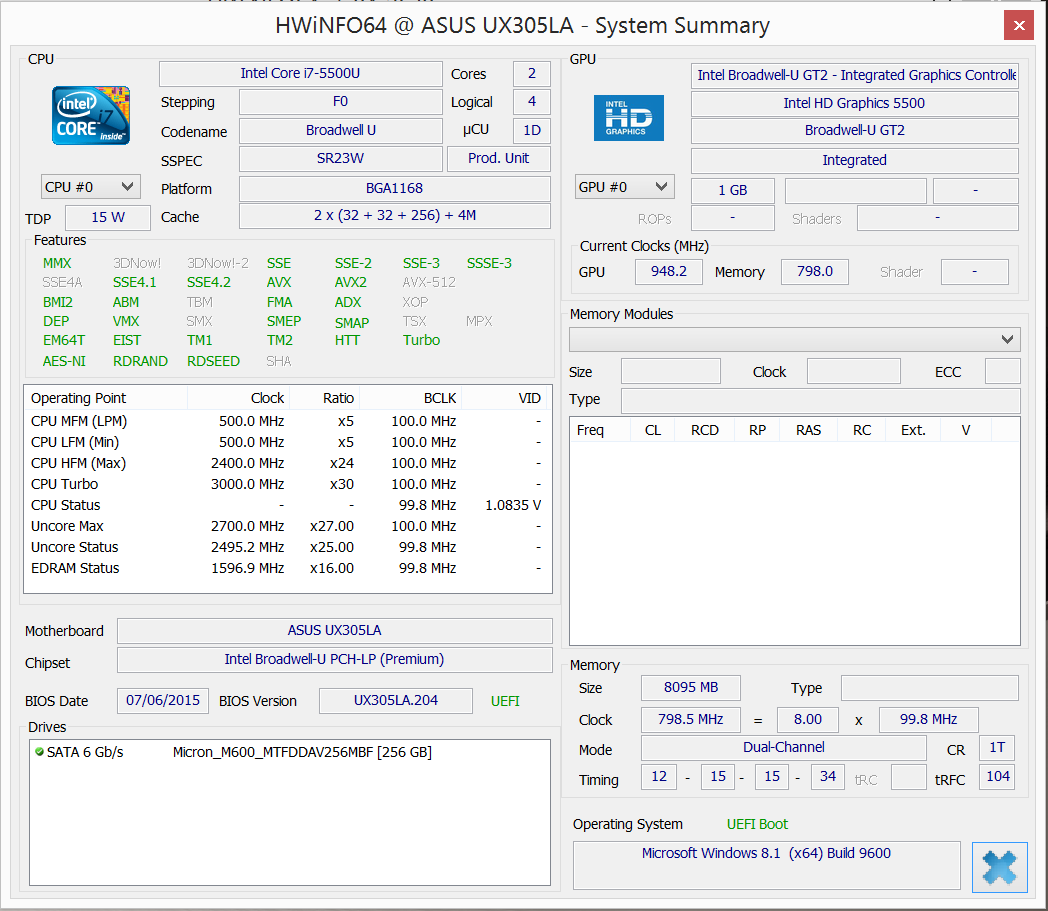The width and height of the screenshot is (1048, 911).
Task: Click the Prod. Unit field
Action: point(499,158)
